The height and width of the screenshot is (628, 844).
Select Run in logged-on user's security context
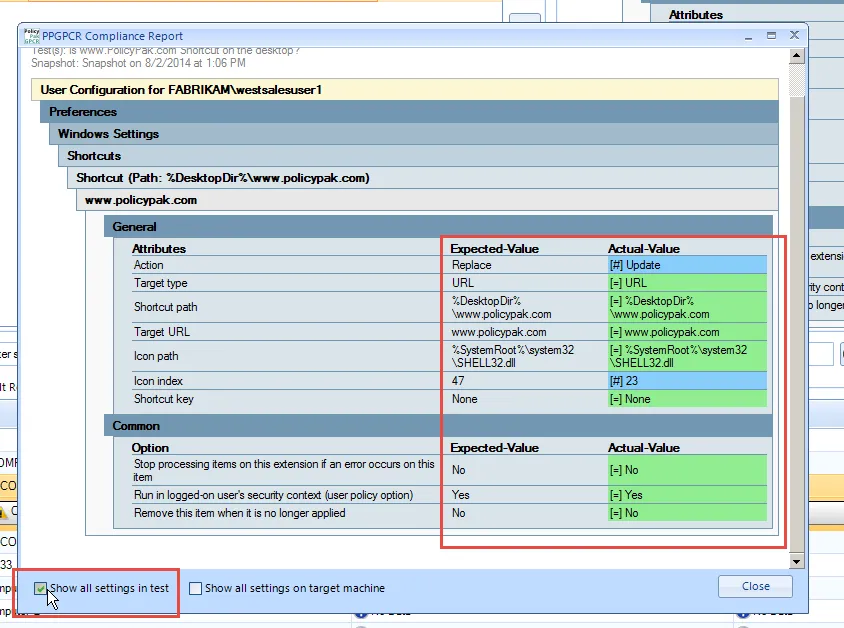point(273,495)
